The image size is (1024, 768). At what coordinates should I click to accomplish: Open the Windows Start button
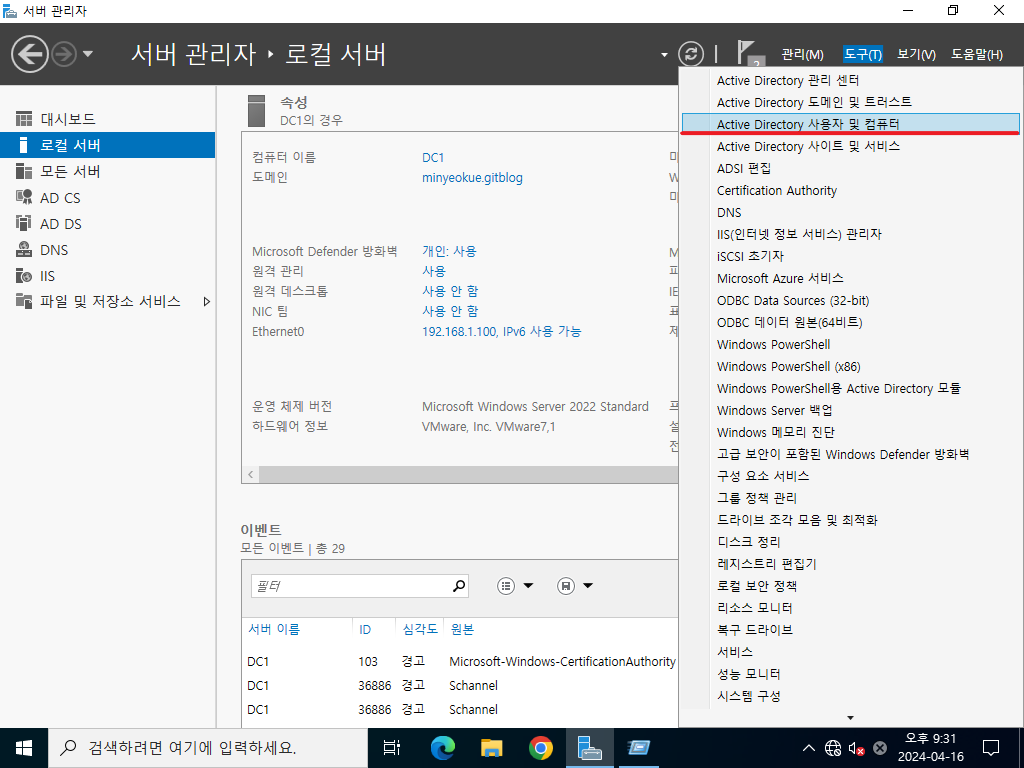(24, 748)
